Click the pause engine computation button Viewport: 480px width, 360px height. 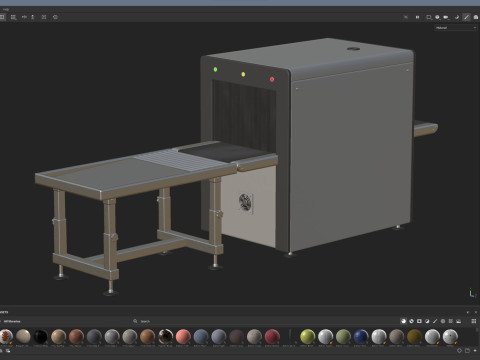coord(417,17)
